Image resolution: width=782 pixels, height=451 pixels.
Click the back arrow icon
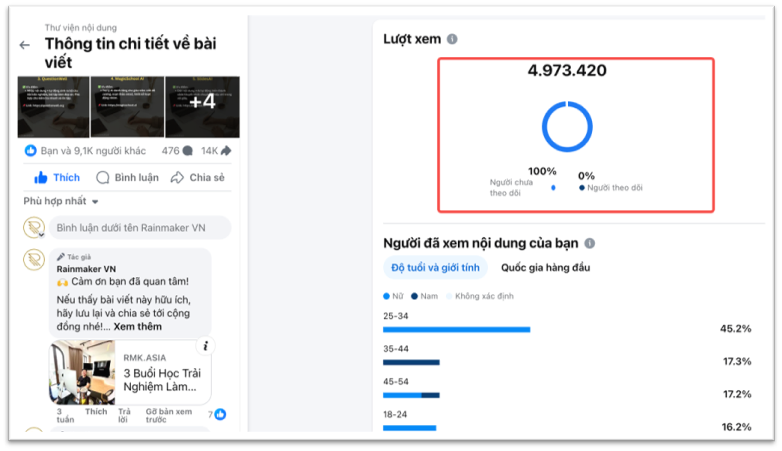(x=25, y=45)
